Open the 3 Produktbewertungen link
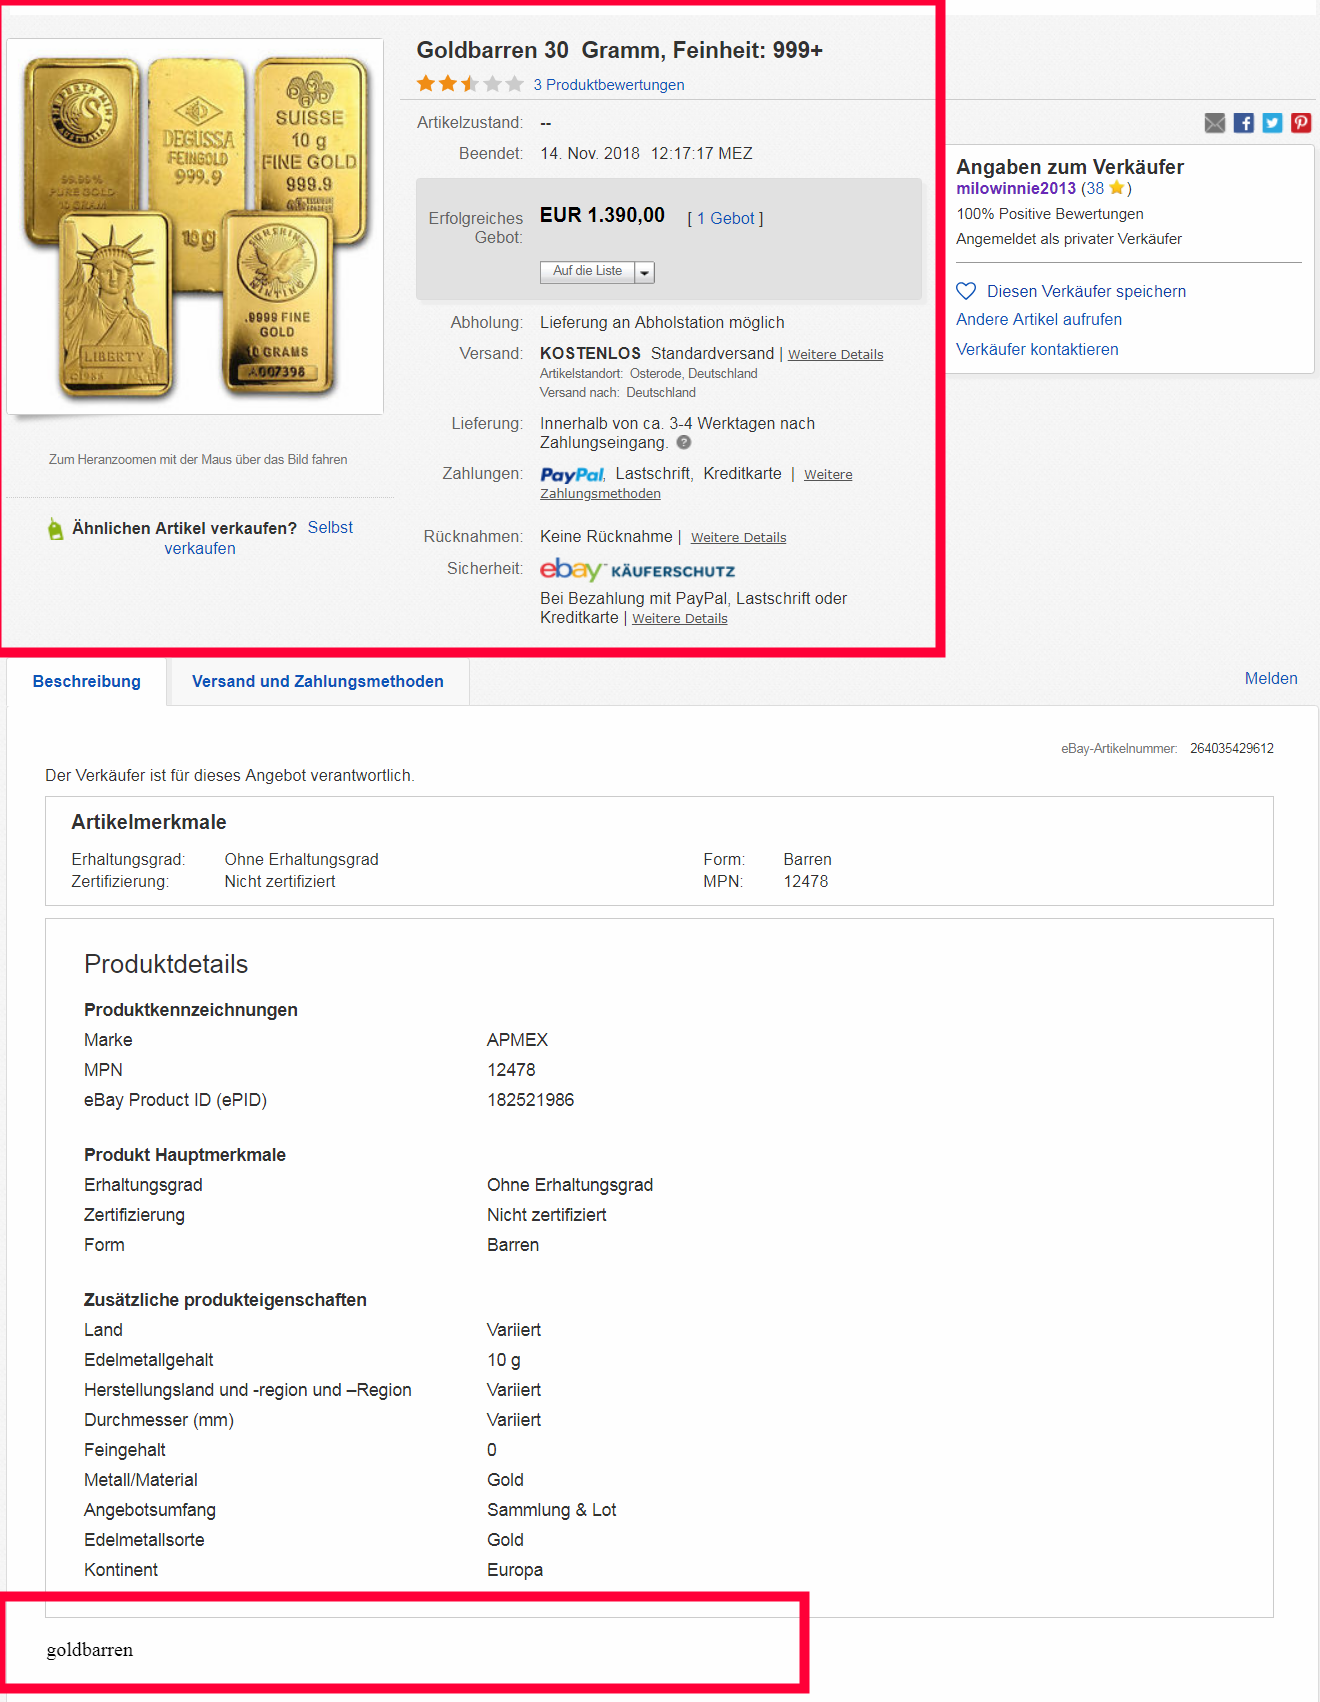This screenshot has height=1702, width=1320. [x=608, y=85]
